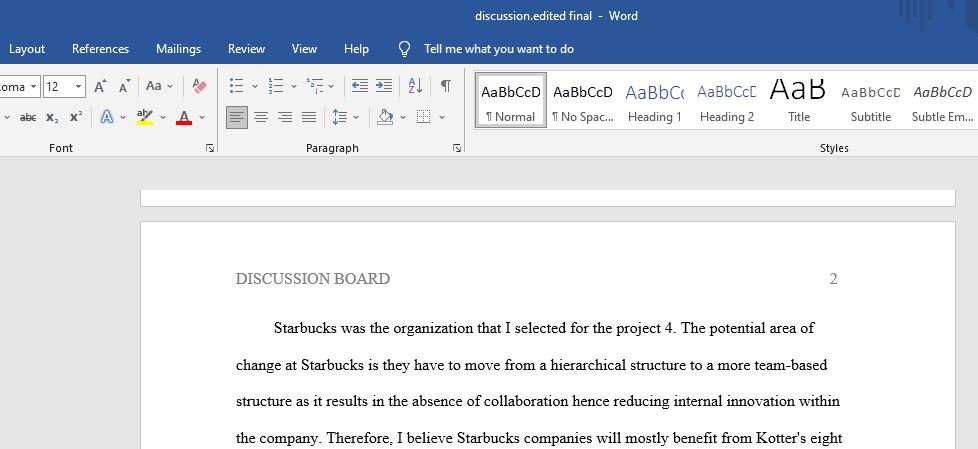Screen dimensions: 978x449
Task: Apply red font color
Action: point(184,117)
